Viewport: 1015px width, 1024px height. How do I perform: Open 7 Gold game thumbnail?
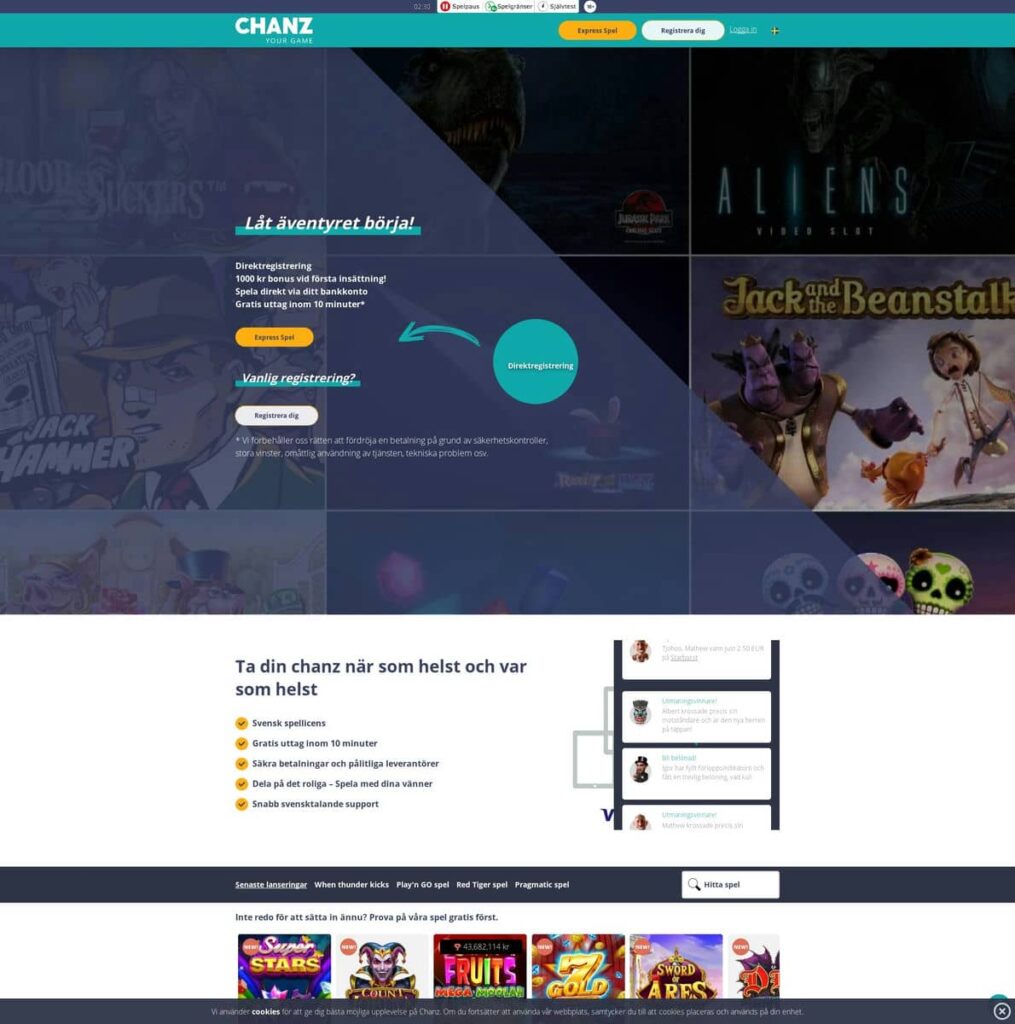(578, 966)
